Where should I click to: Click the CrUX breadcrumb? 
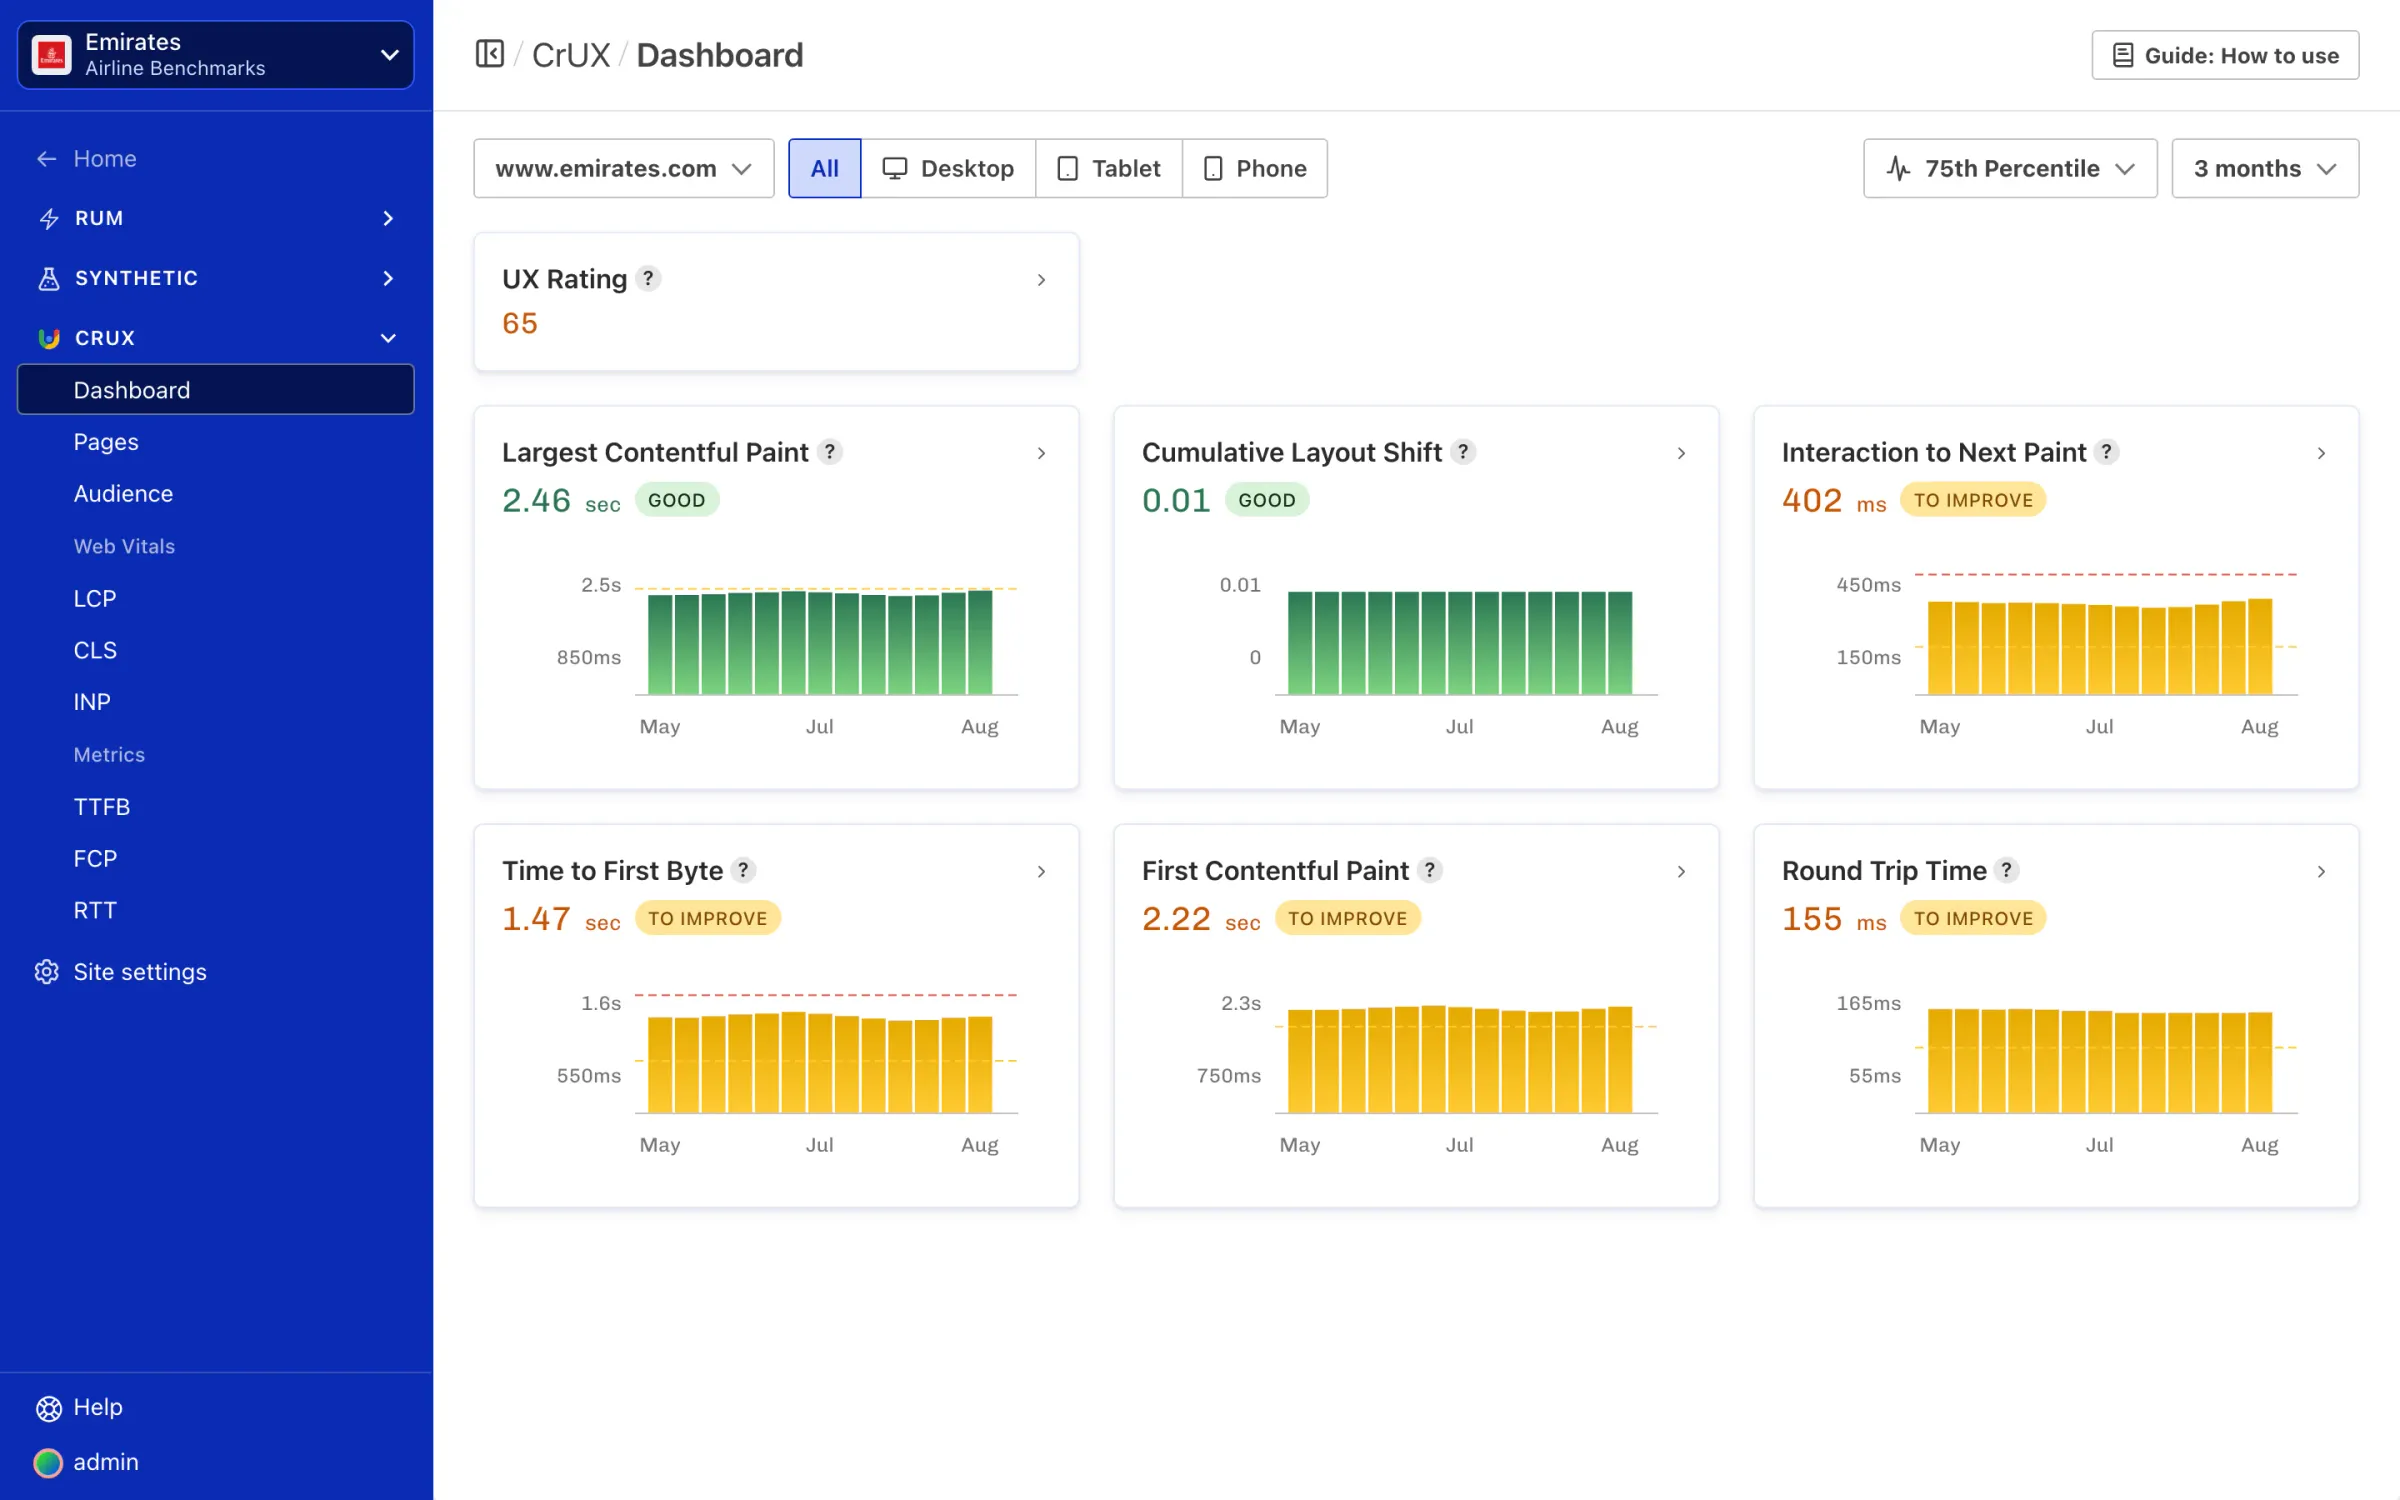tap(571, 55)
